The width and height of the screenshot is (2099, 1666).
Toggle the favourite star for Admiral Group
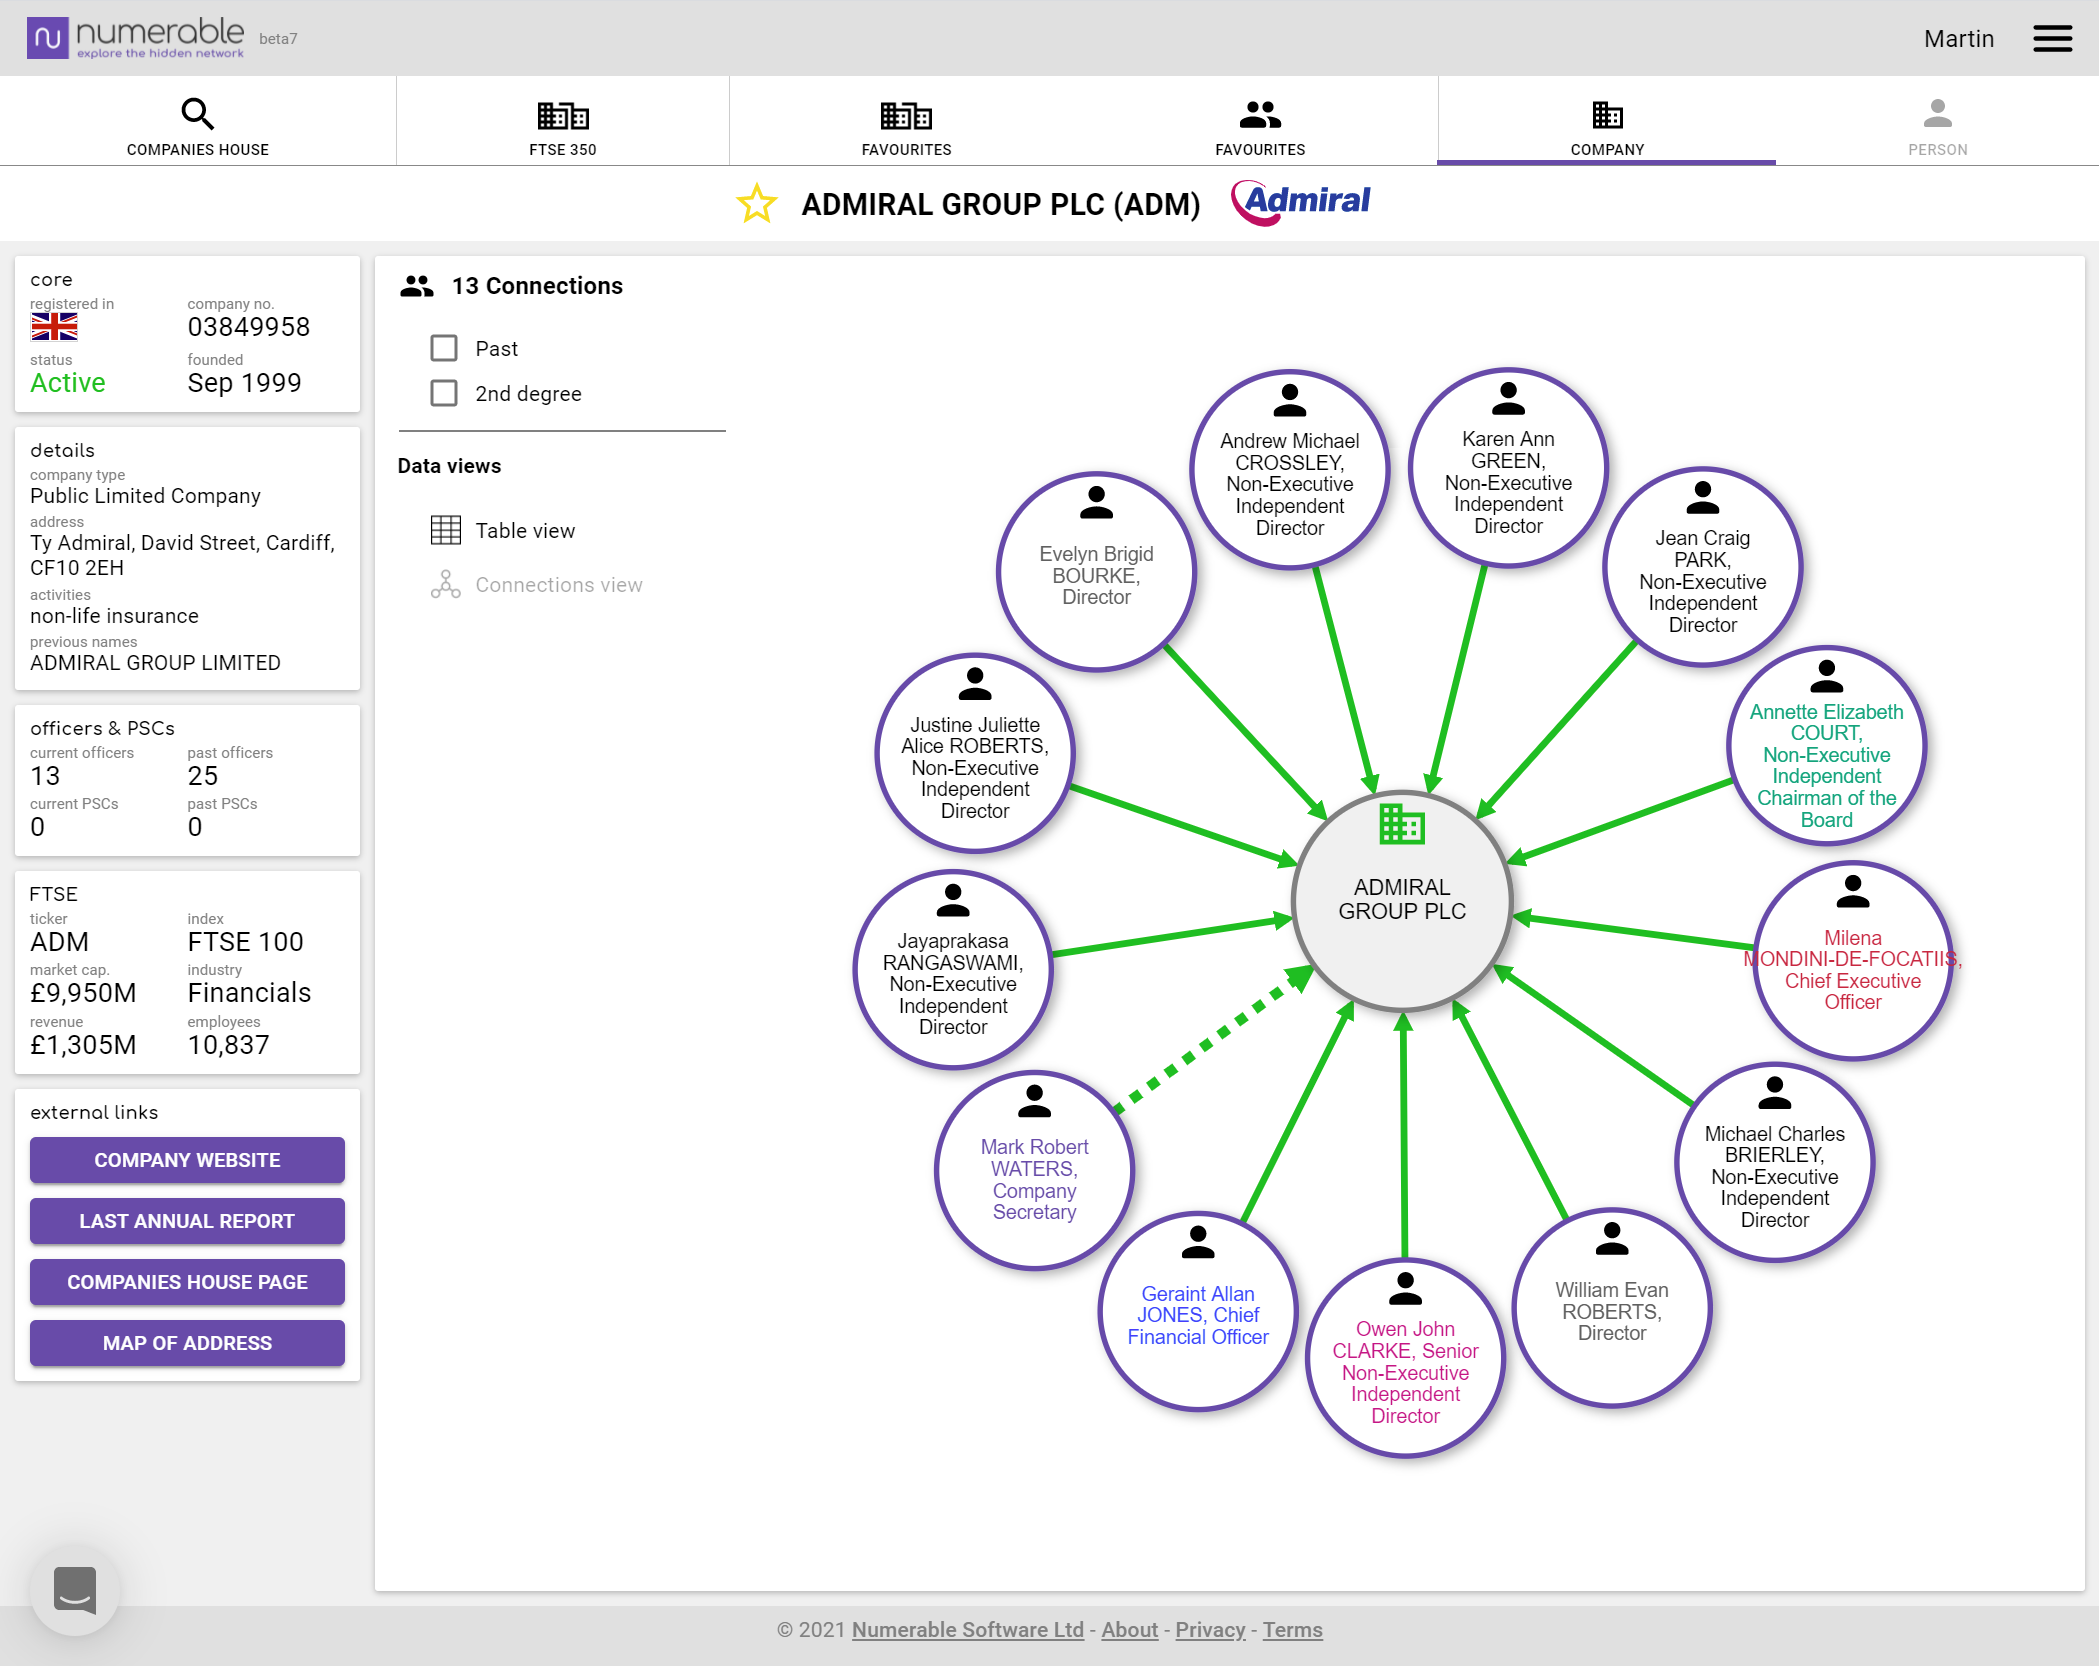coord(757,203)
